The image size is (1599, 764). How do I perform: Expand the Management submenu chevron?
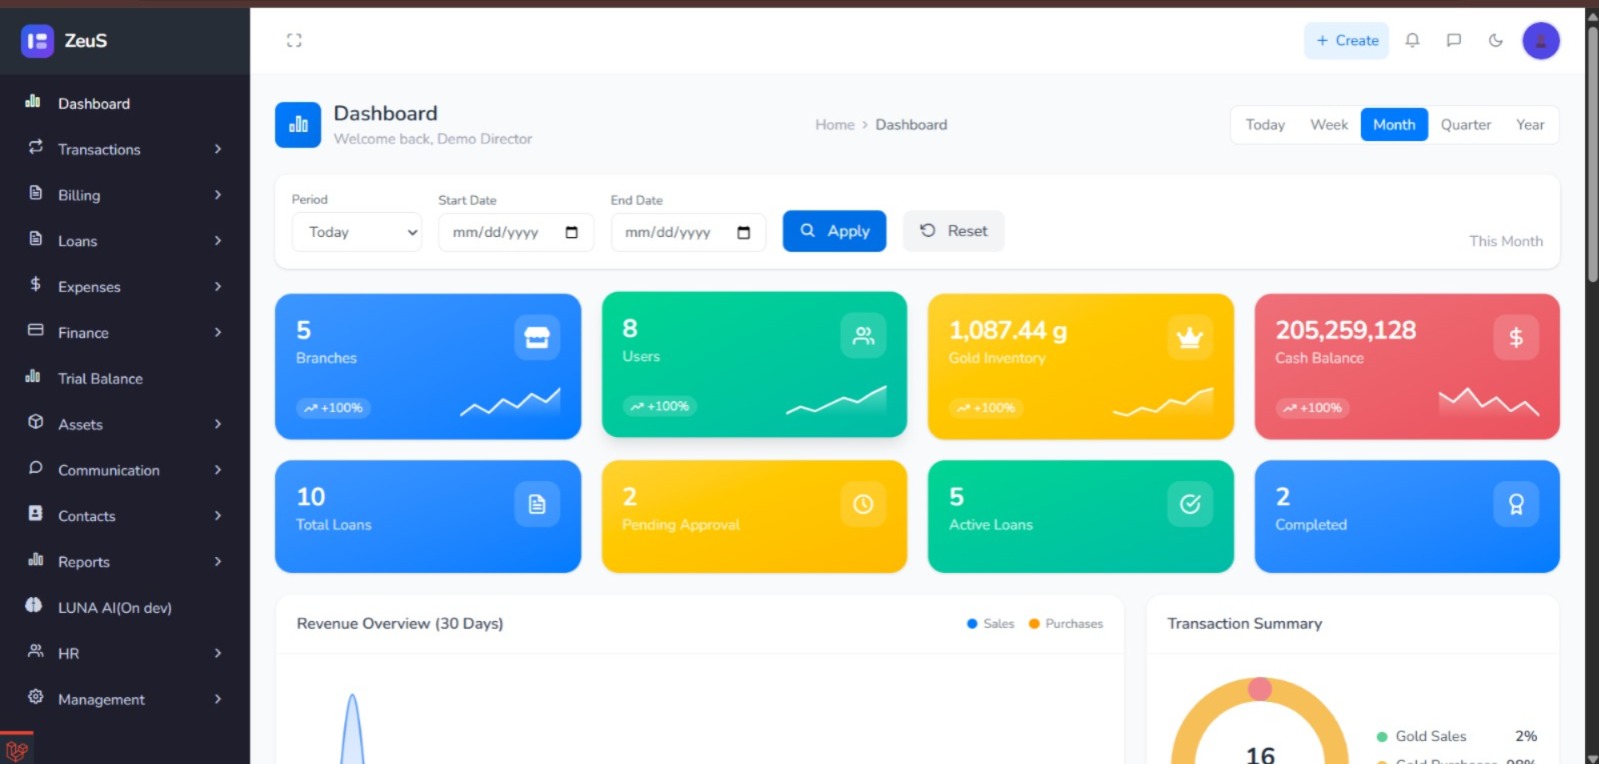point(217,699)
